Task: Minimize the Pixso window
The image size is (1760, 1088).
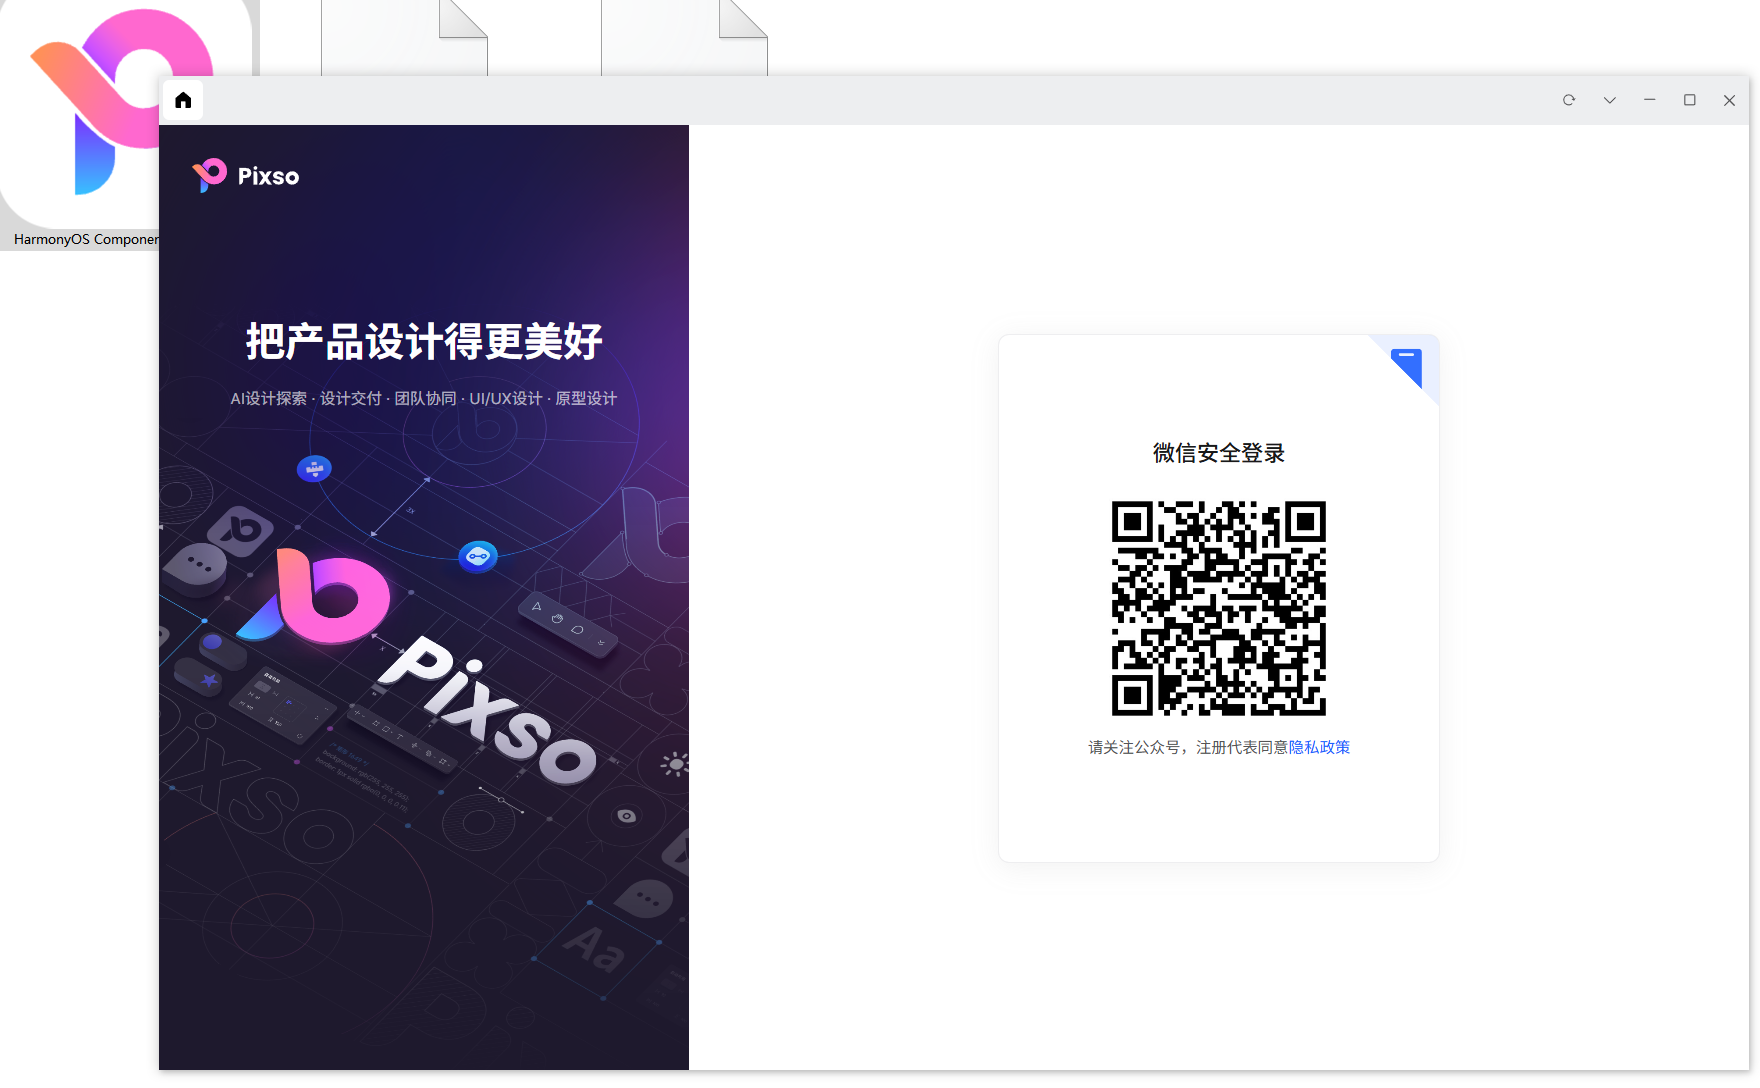Action: click(1650, 100)
